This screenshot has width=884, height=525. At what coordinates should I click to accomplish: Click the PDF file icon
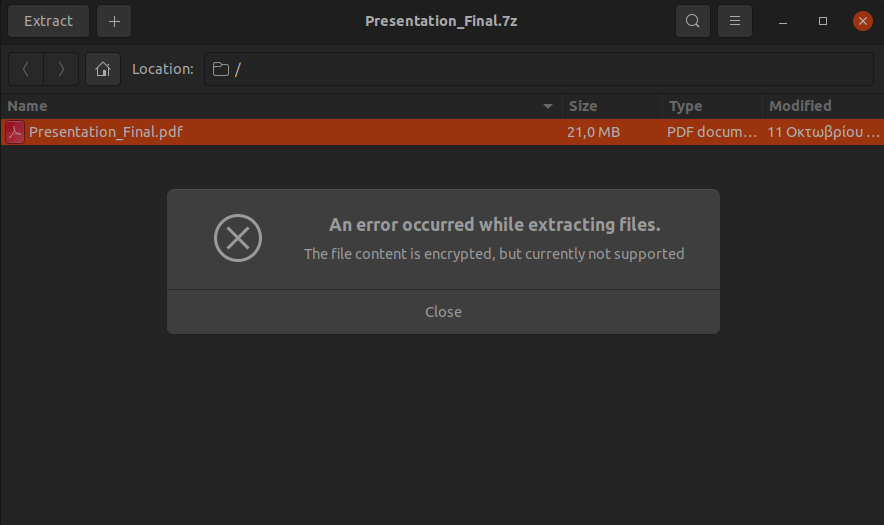pos(15,132)
